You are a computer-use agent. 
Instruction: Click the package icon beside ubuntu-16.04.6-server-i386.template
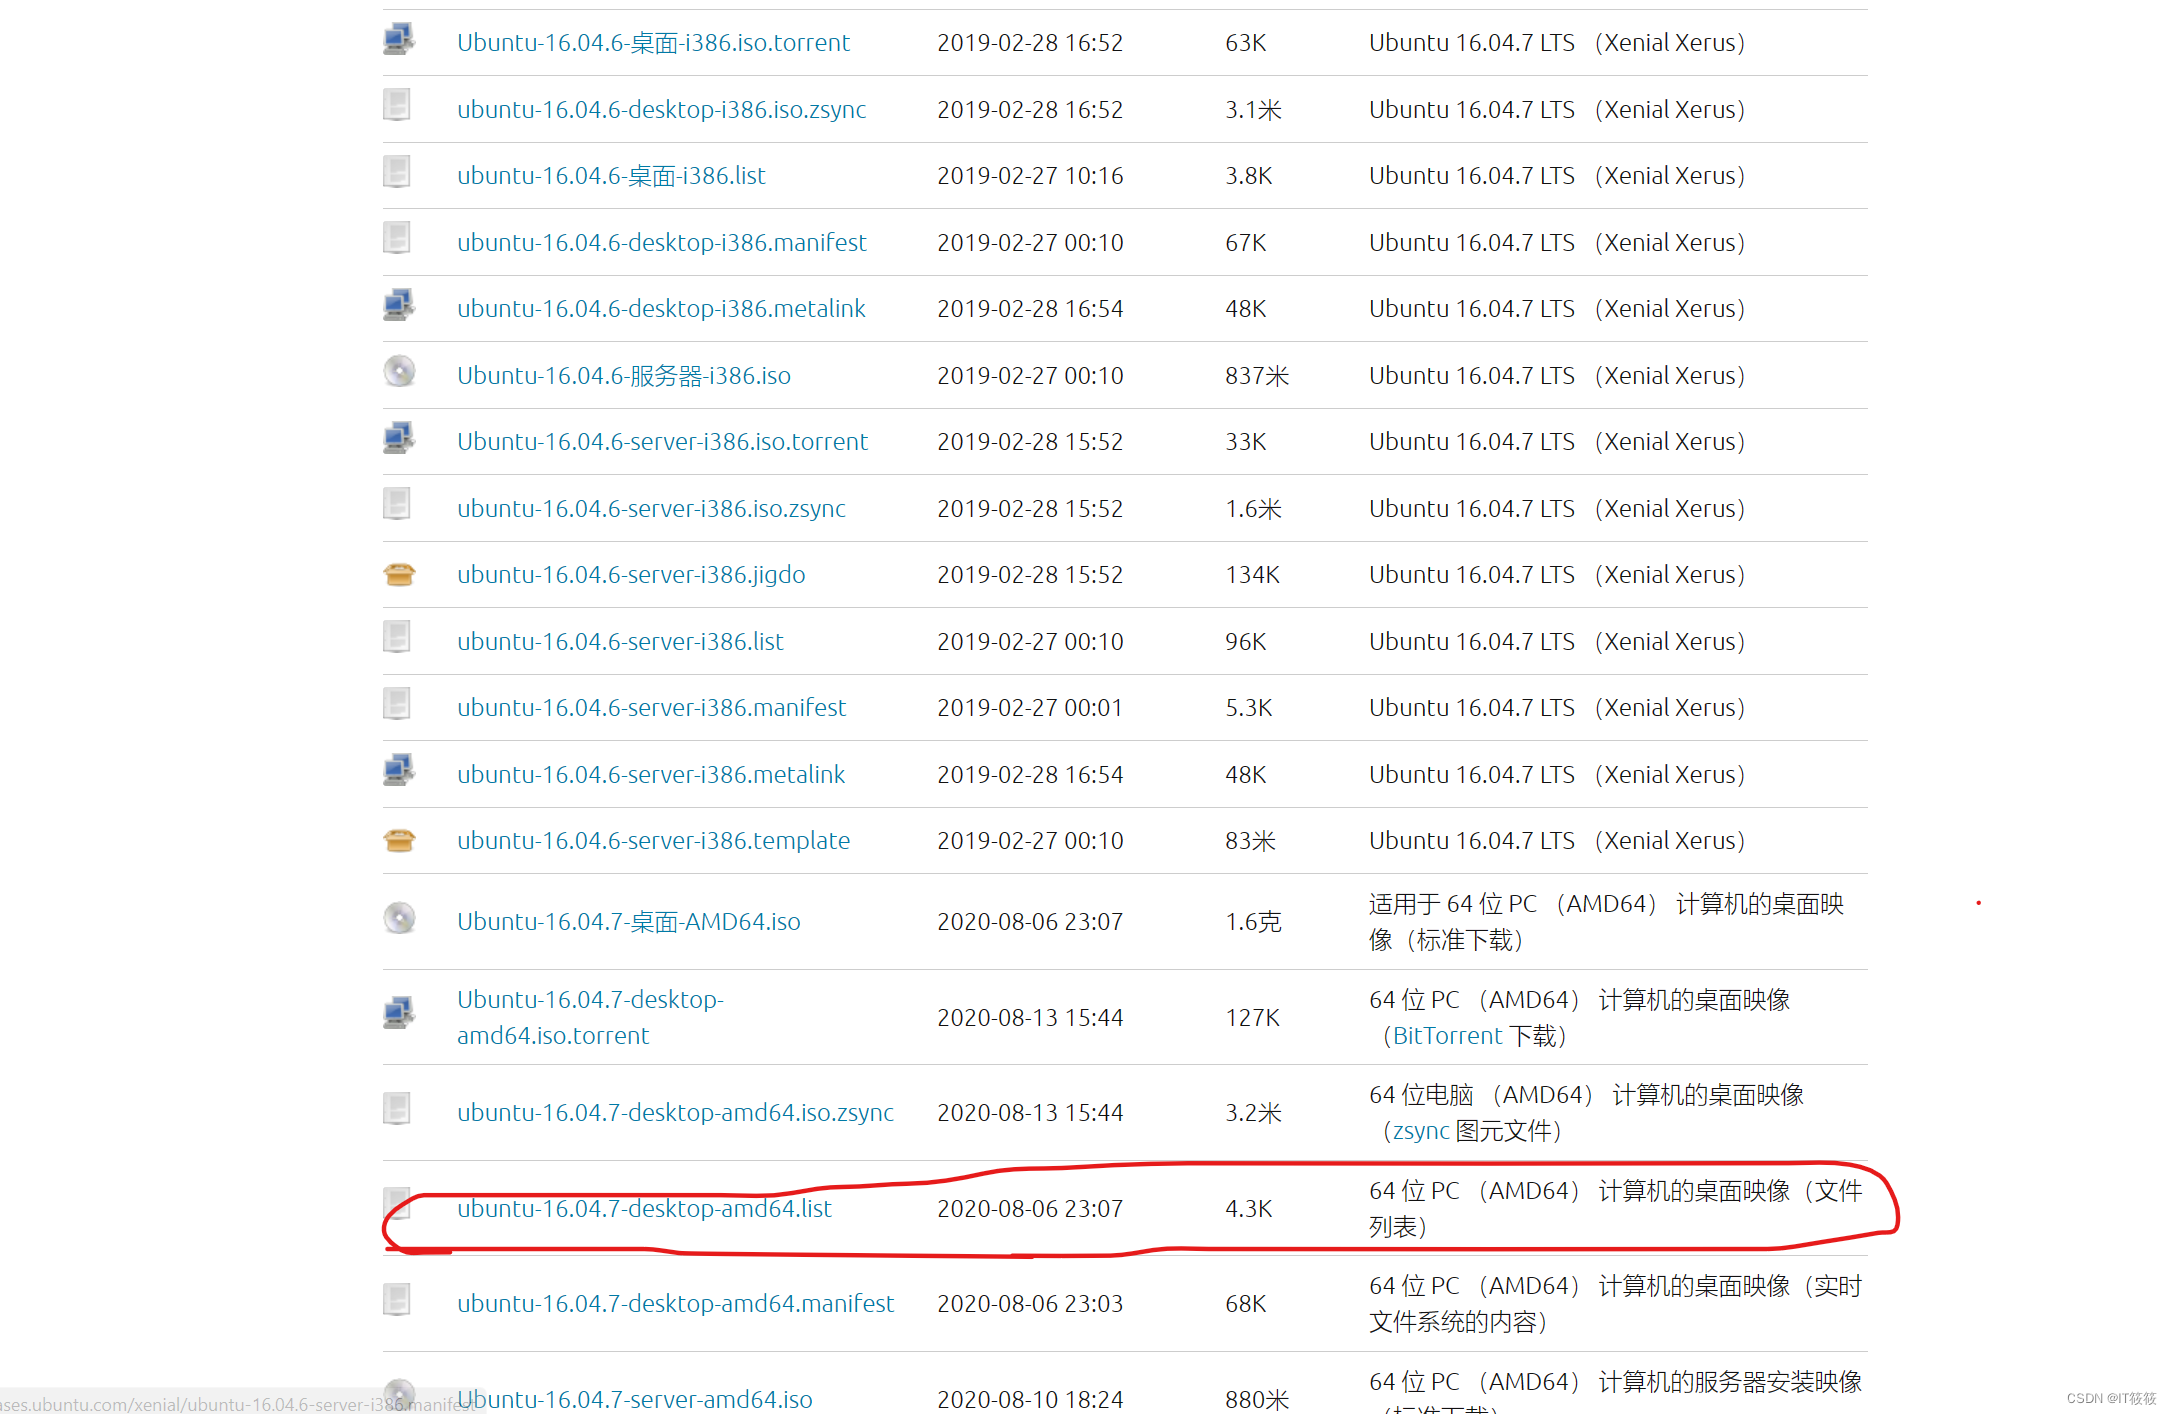(399, 838)
